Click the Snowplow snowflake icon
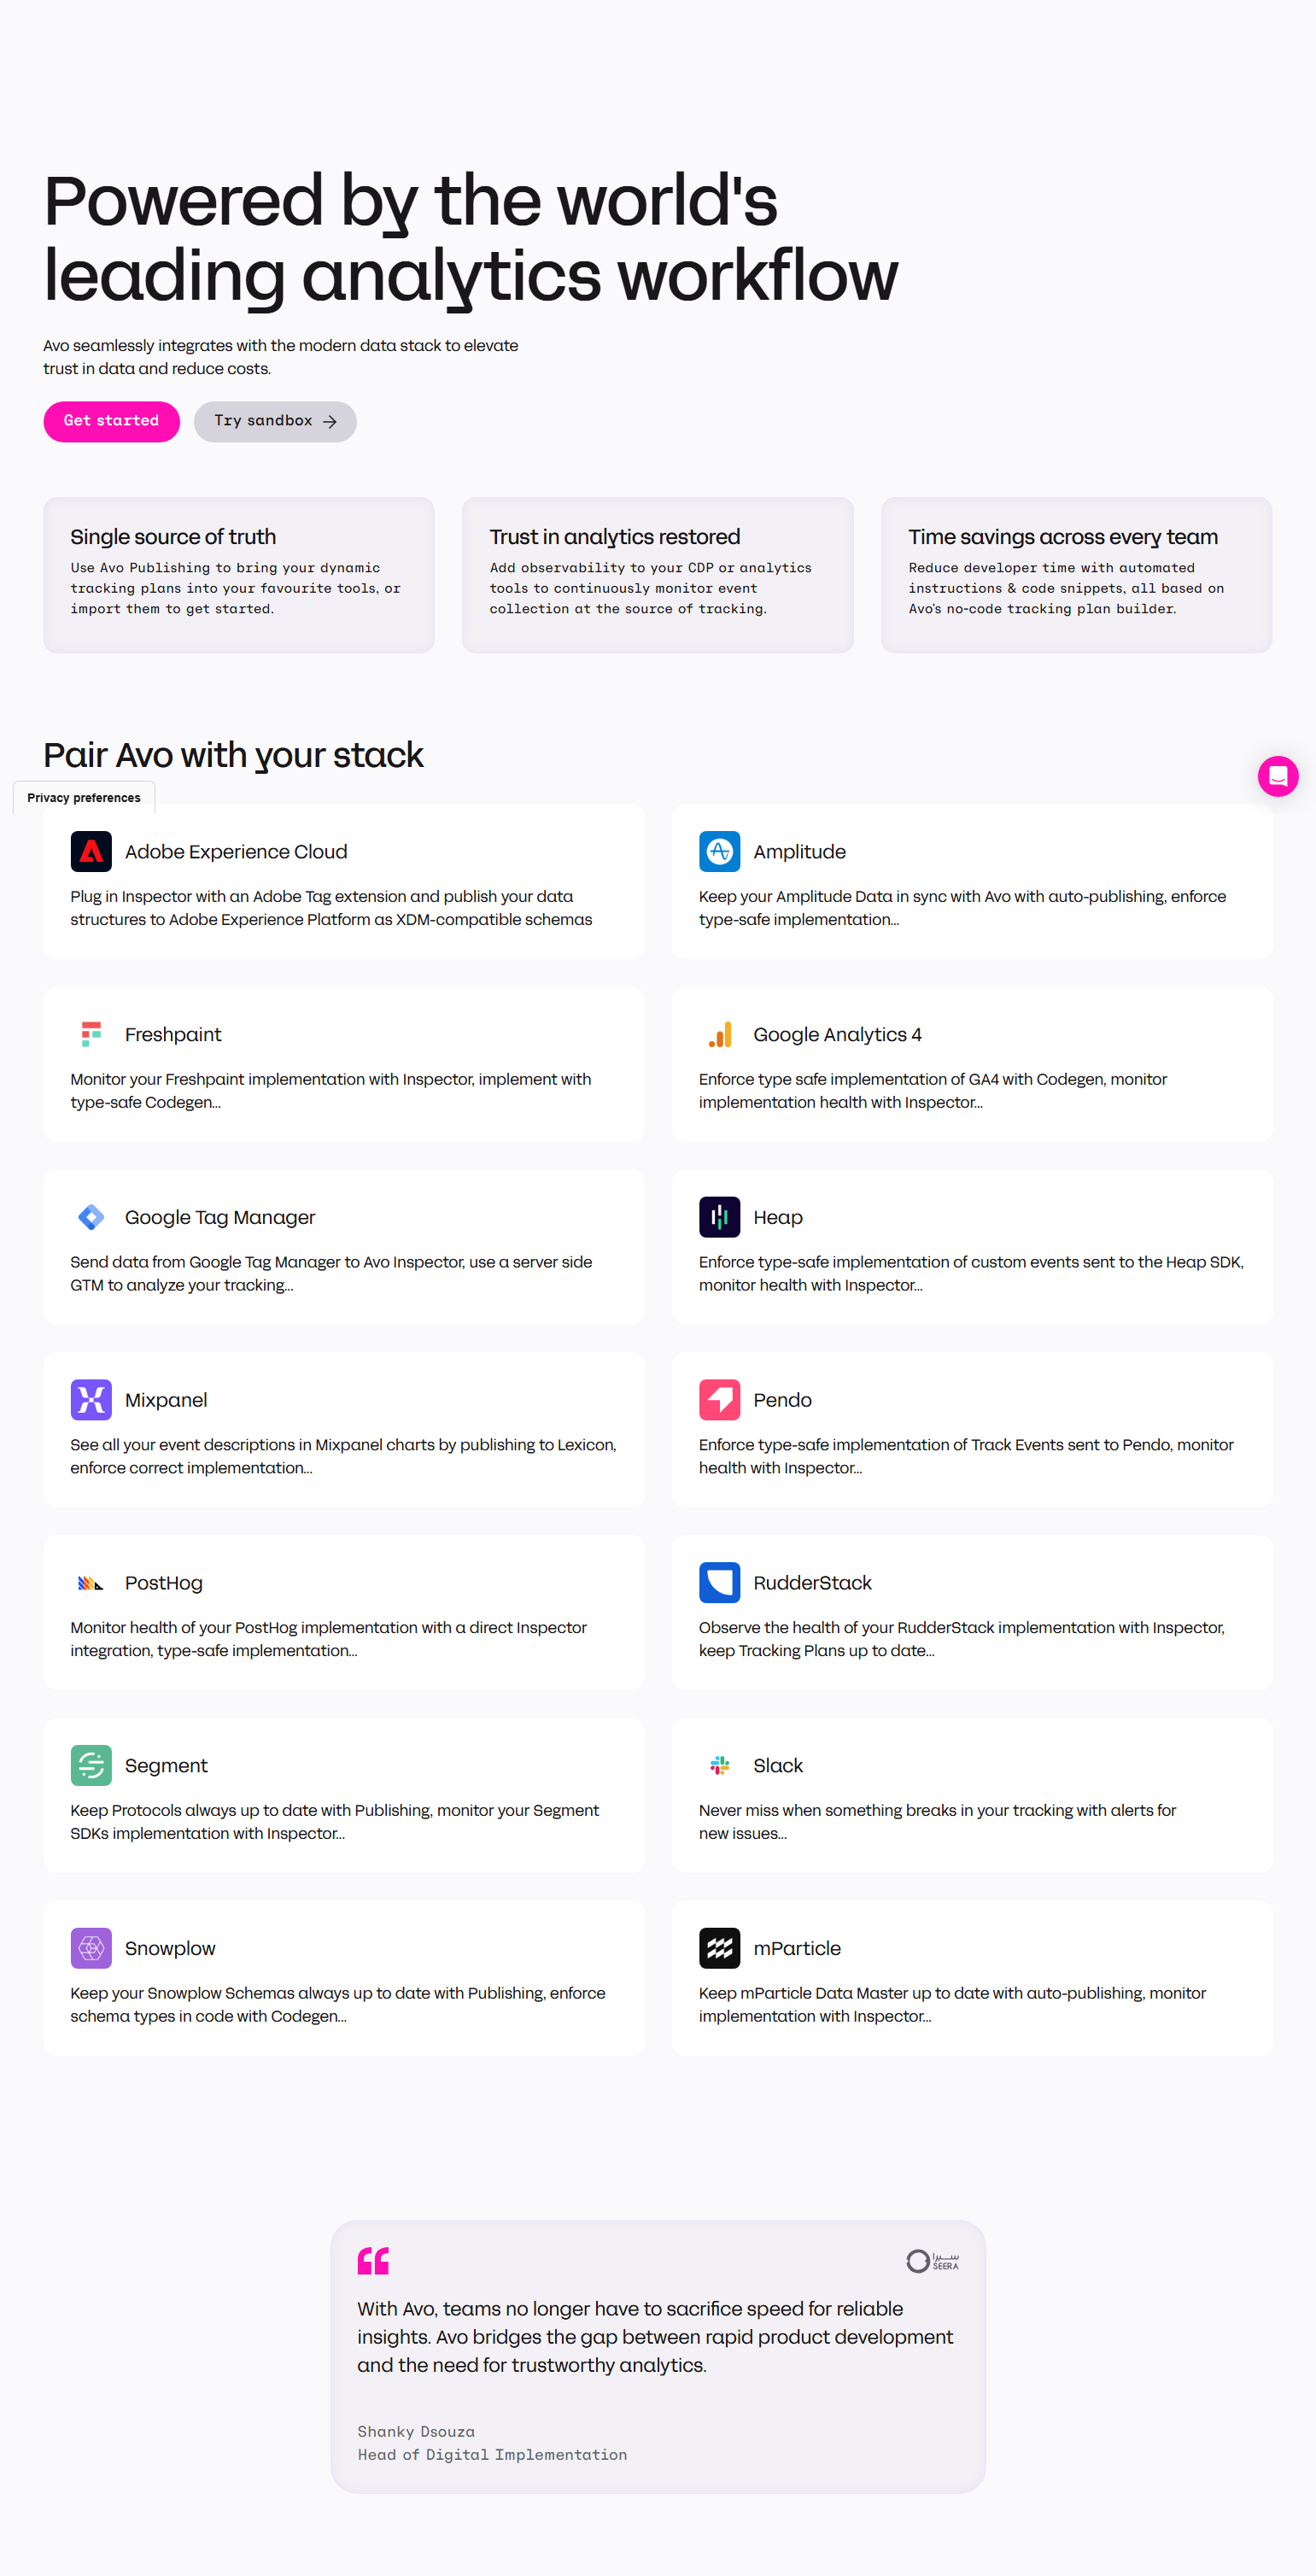 (x=92, y=1947)
